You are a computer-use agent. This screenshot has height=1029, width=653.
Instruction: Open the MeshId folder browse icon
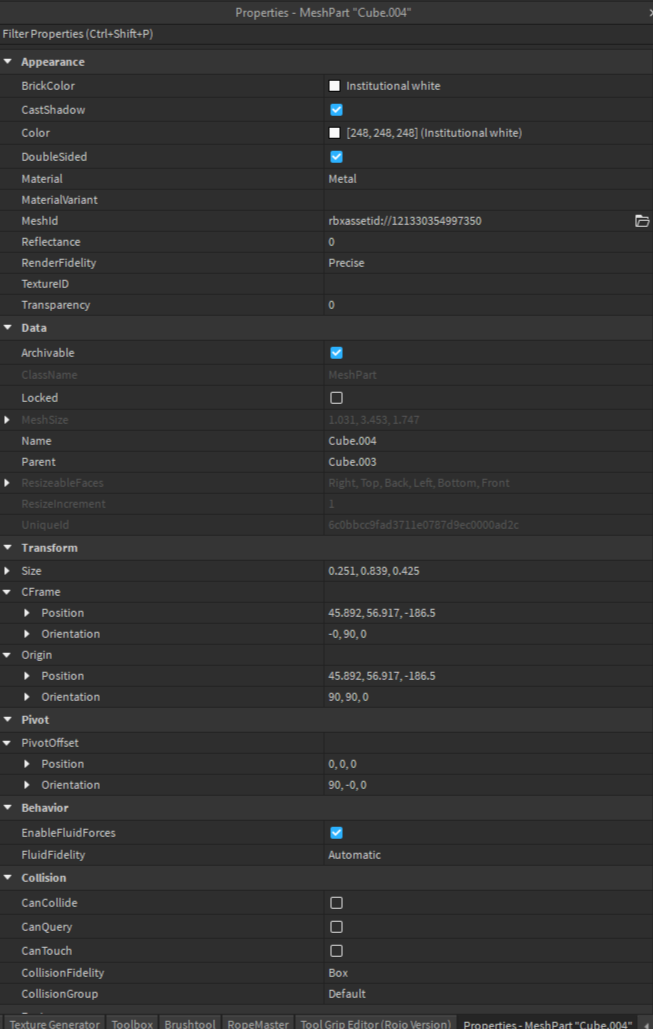point(642,221)
